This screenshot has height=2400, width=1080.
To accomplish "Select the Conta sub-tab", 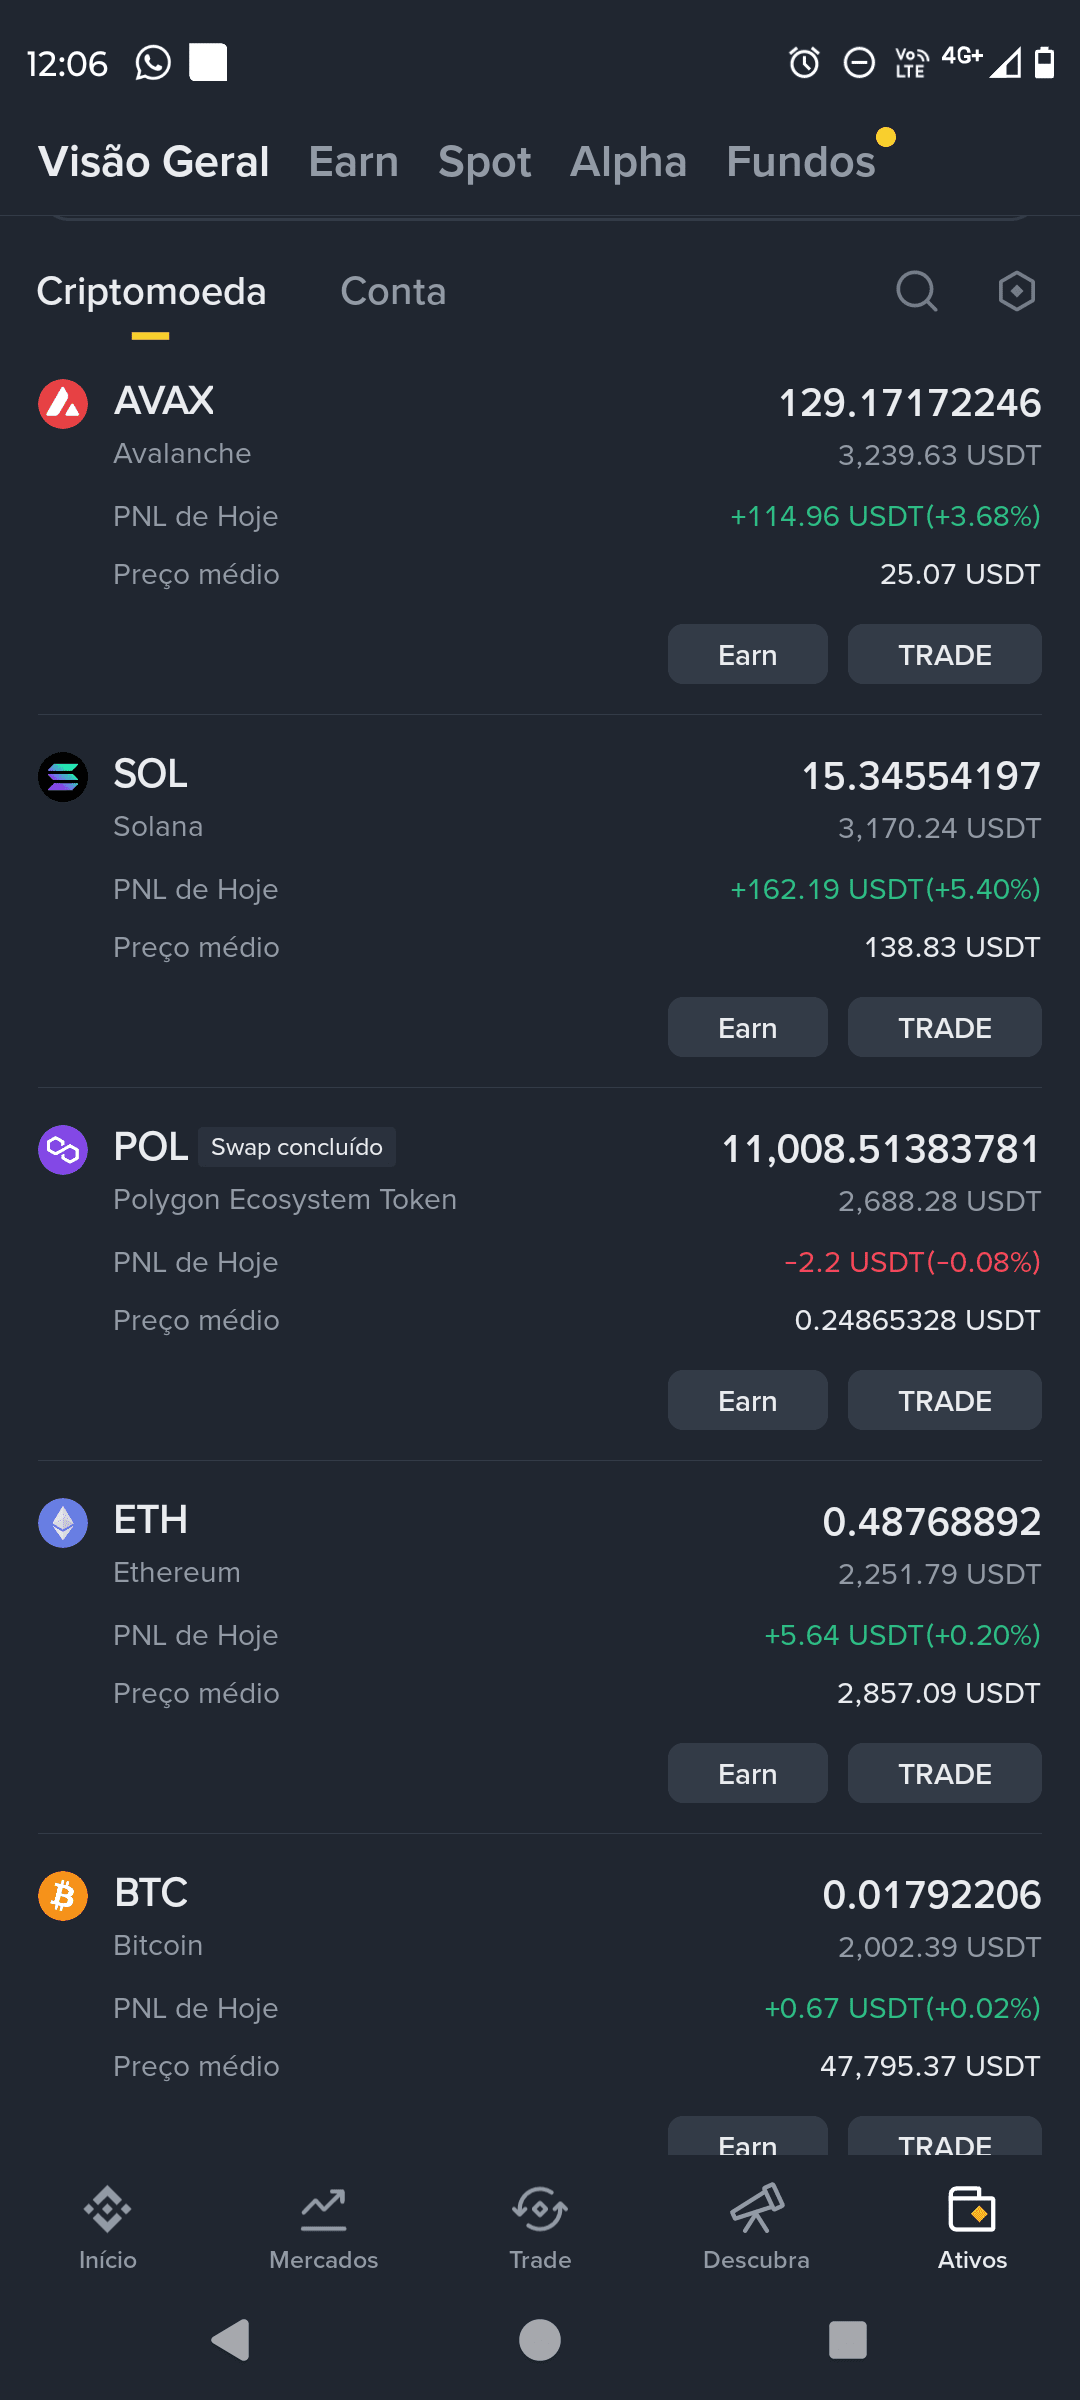I will click(393, 292).
